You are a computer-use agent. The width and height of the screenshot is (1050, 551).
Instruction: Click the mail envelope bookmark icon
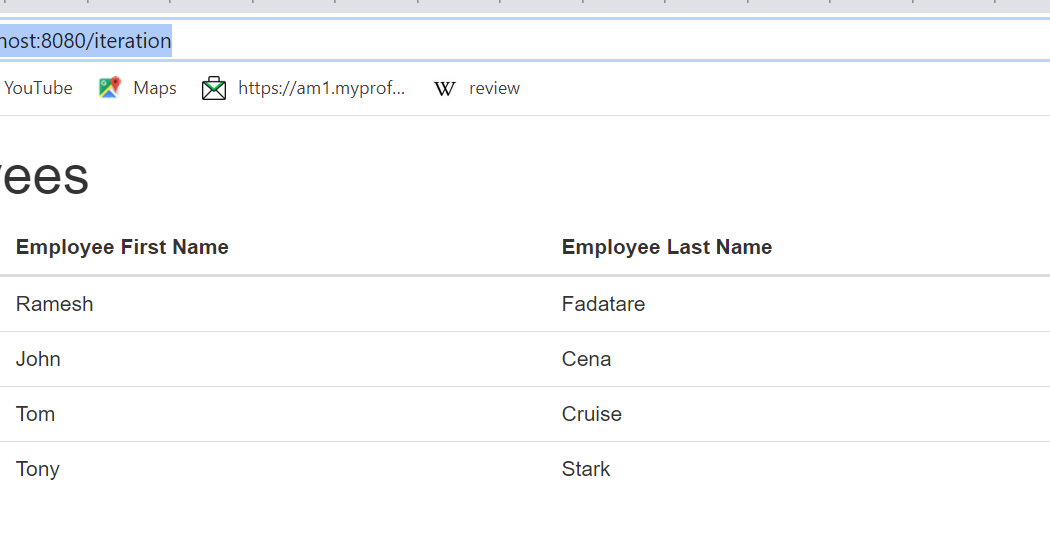(x=214, y=88)
